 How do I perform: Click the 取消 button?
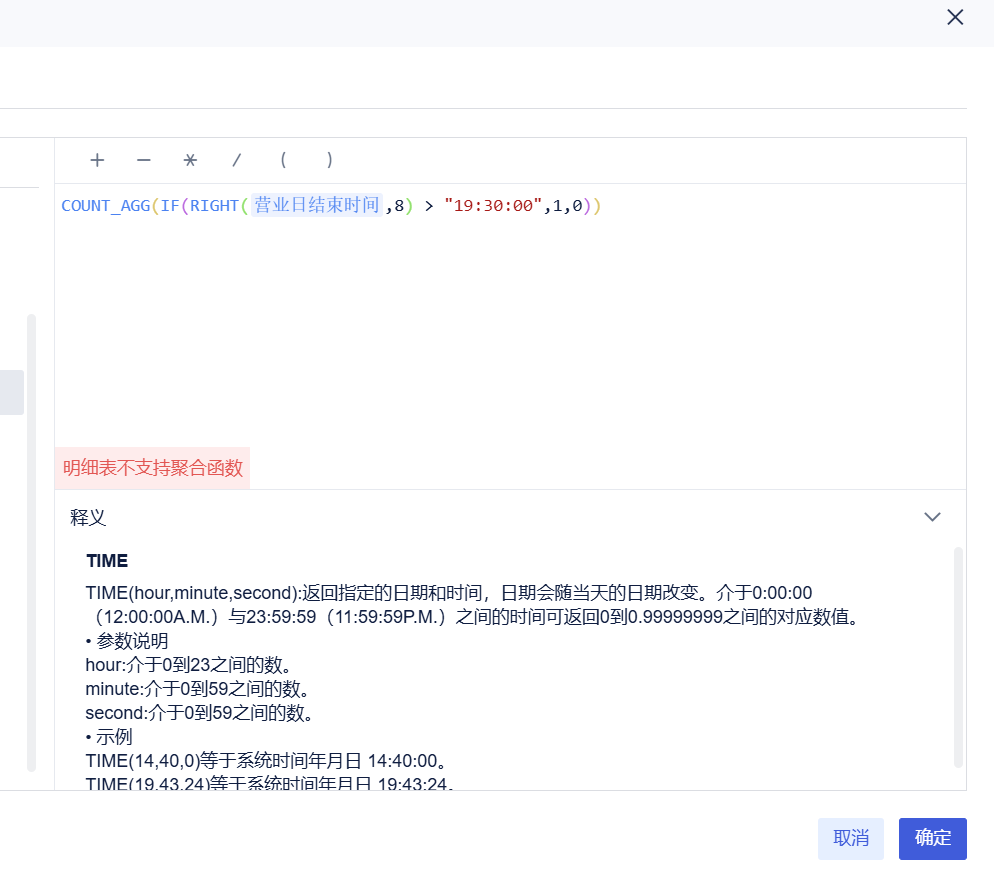tap(850, 838)
